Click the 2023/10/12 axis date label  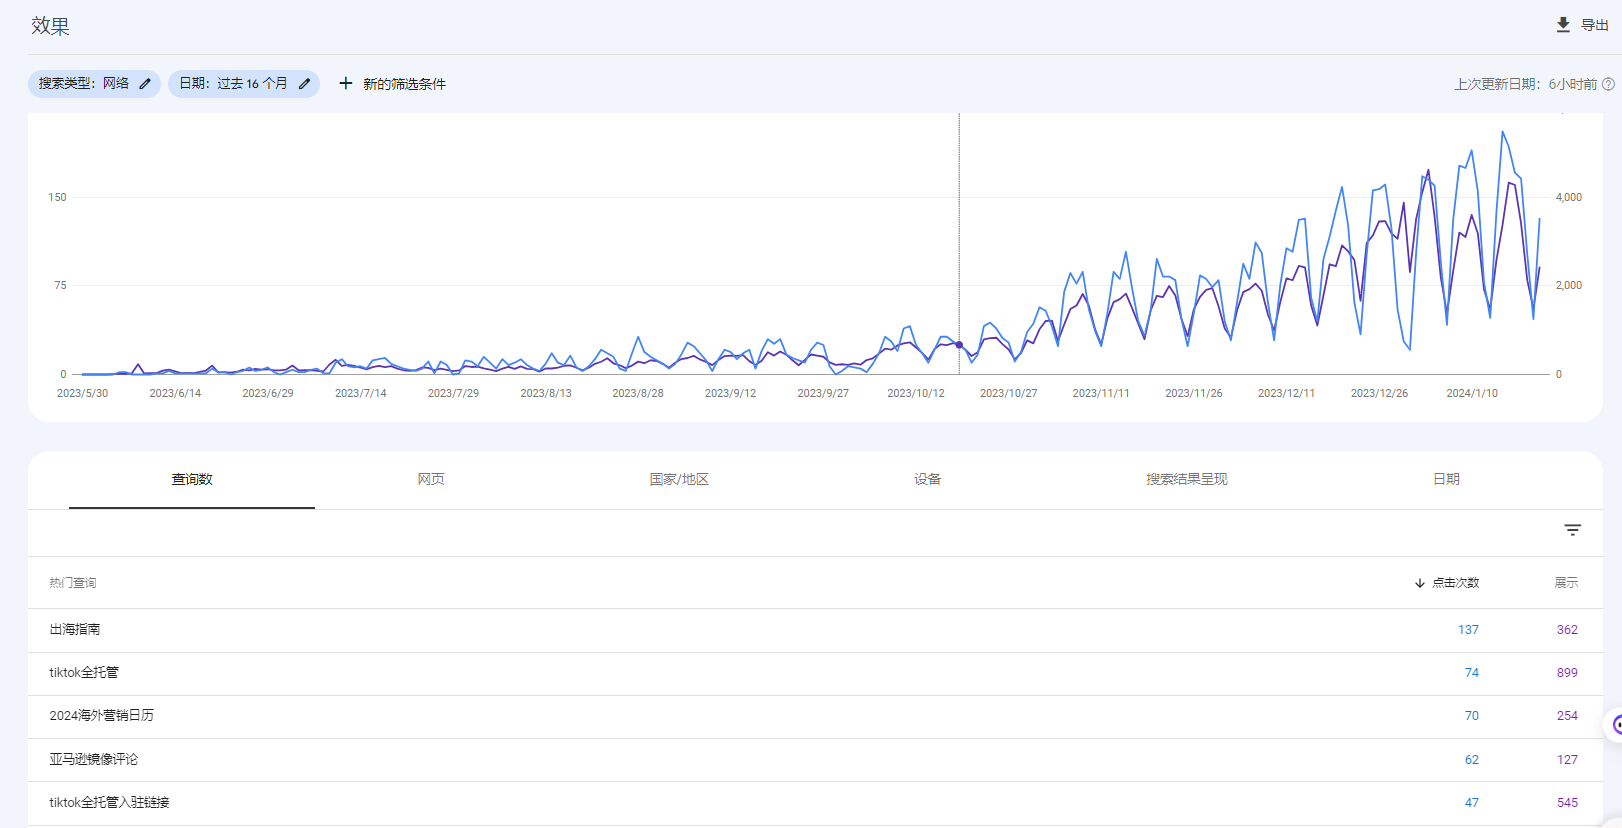pyautogui.click(x=916, y=394)
